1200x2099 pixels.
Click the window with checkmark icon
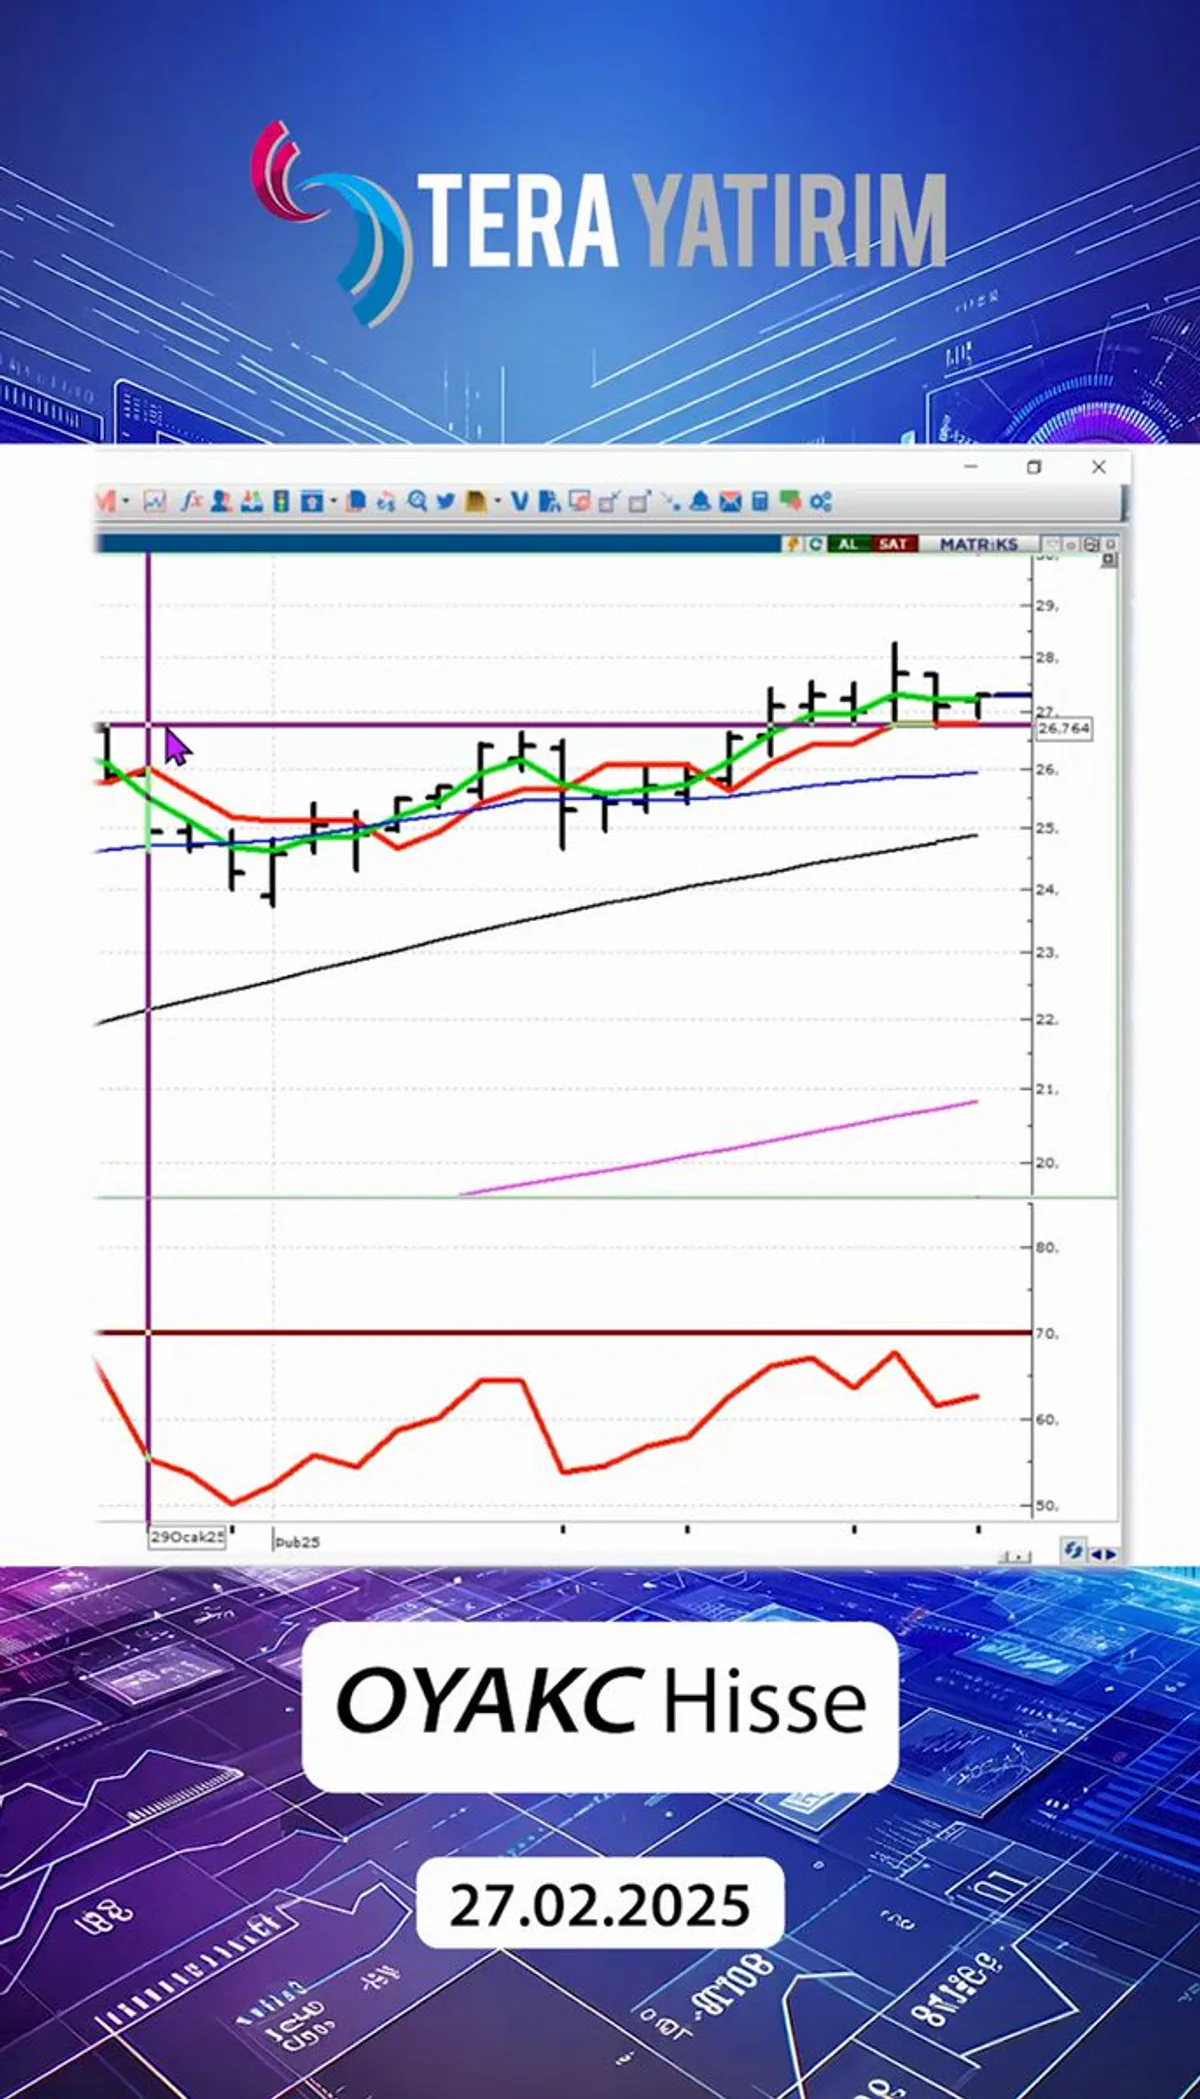609,502
